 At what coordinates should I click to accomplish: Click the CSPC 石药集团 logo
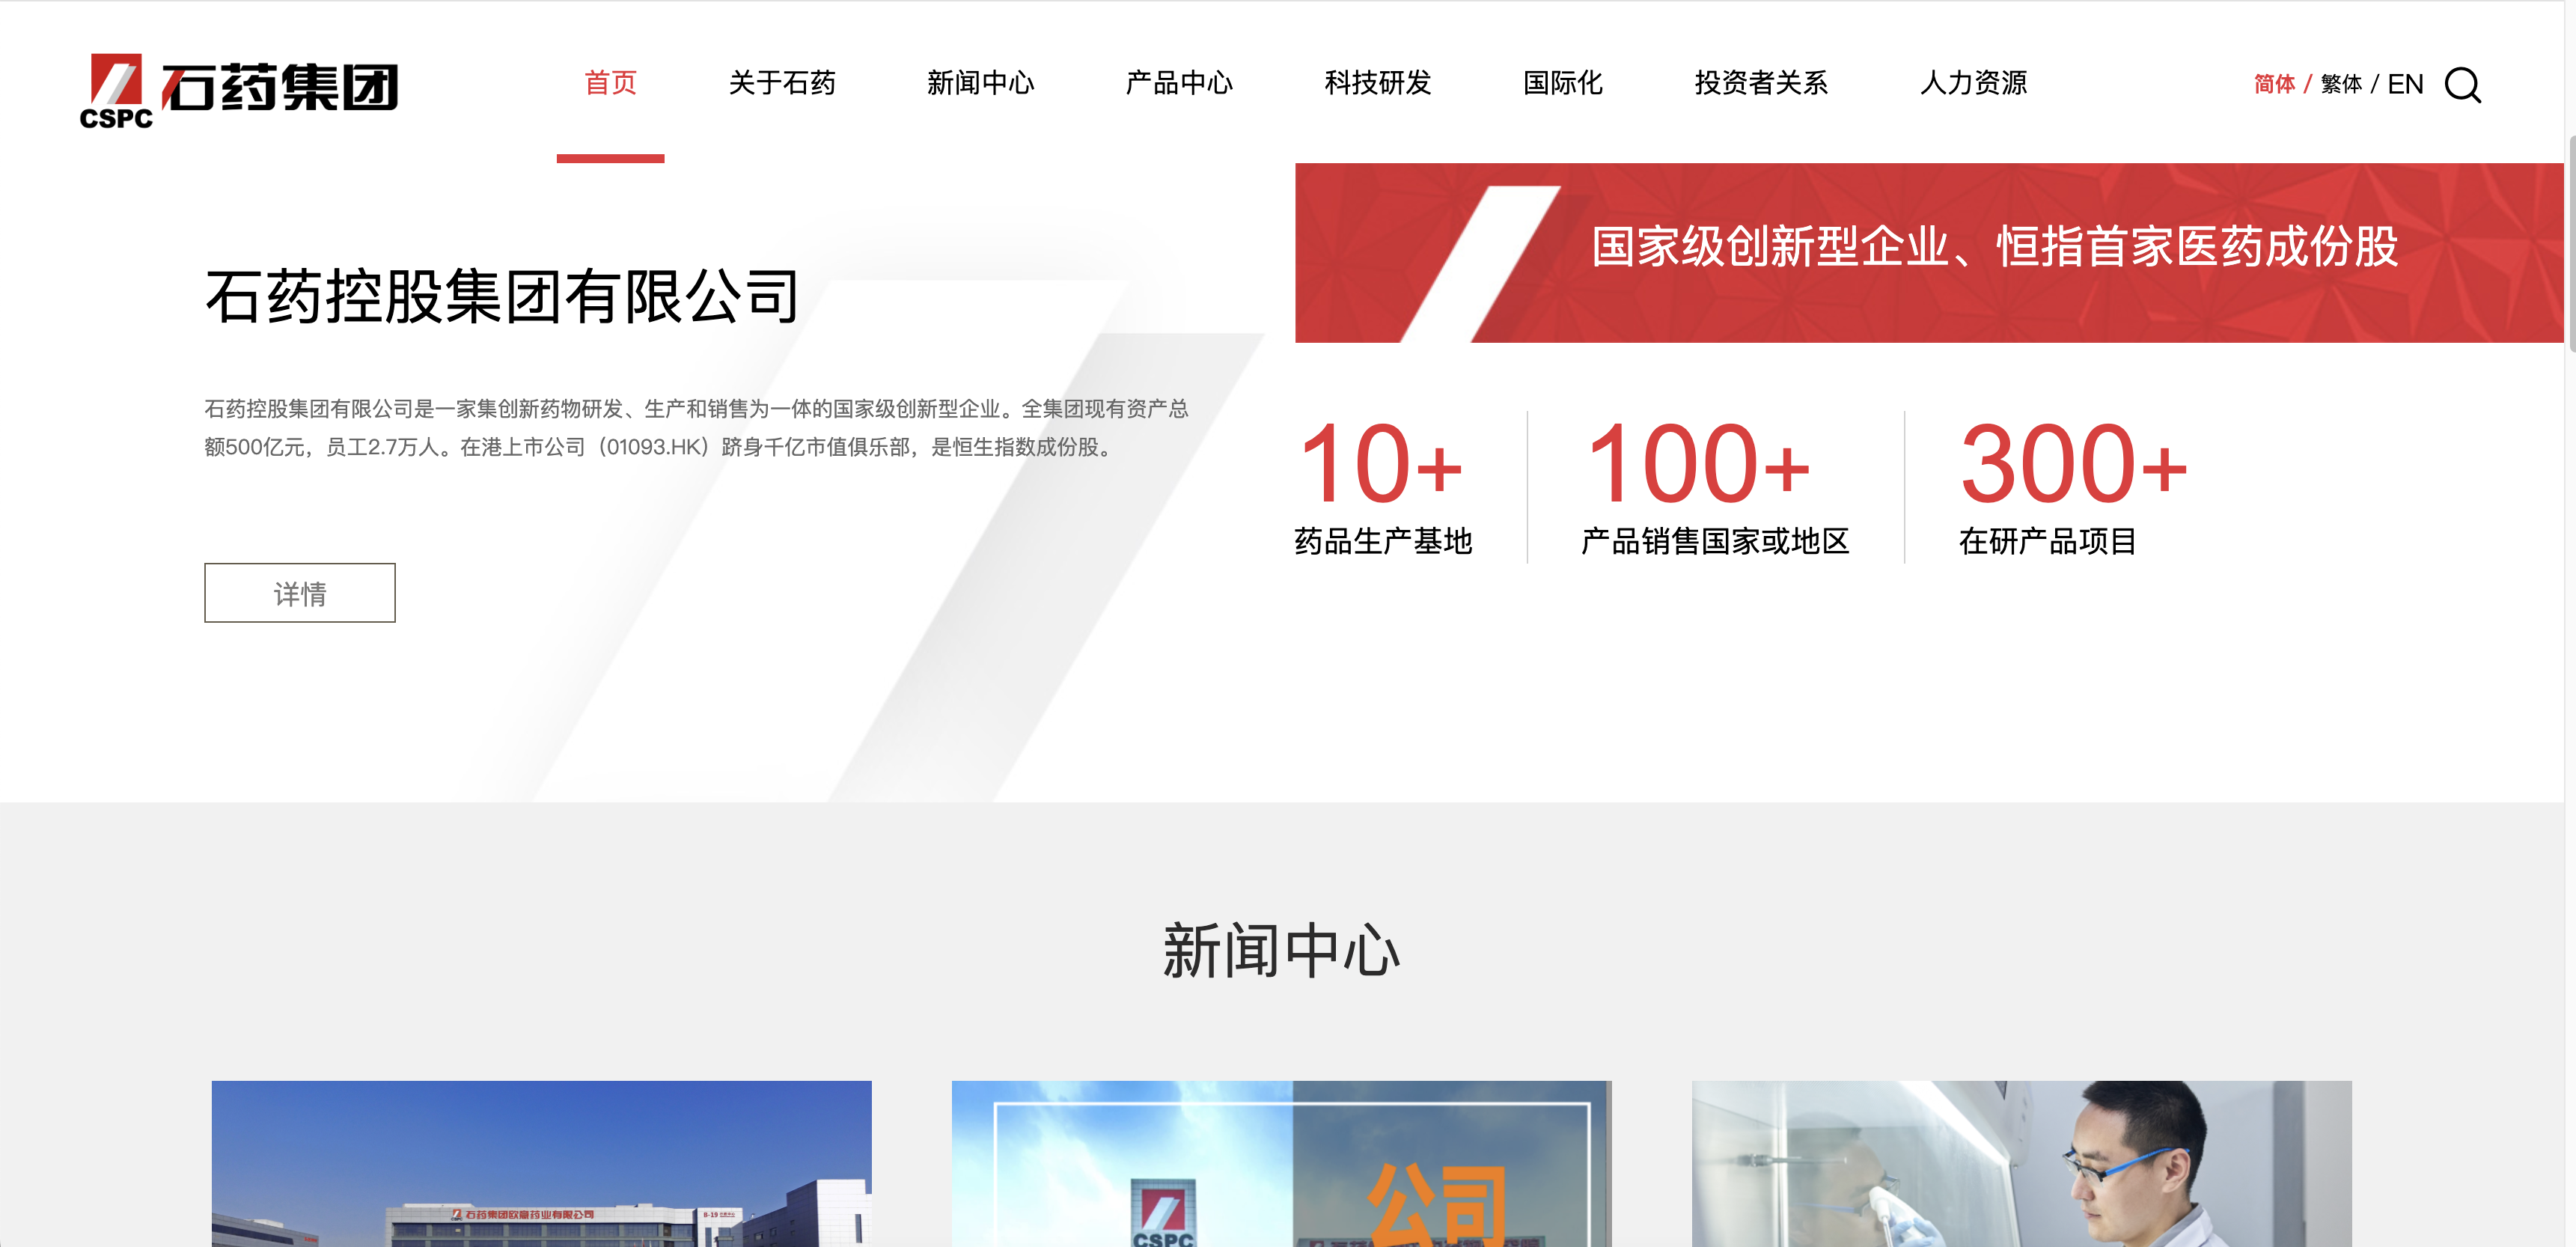coord(239,90)
